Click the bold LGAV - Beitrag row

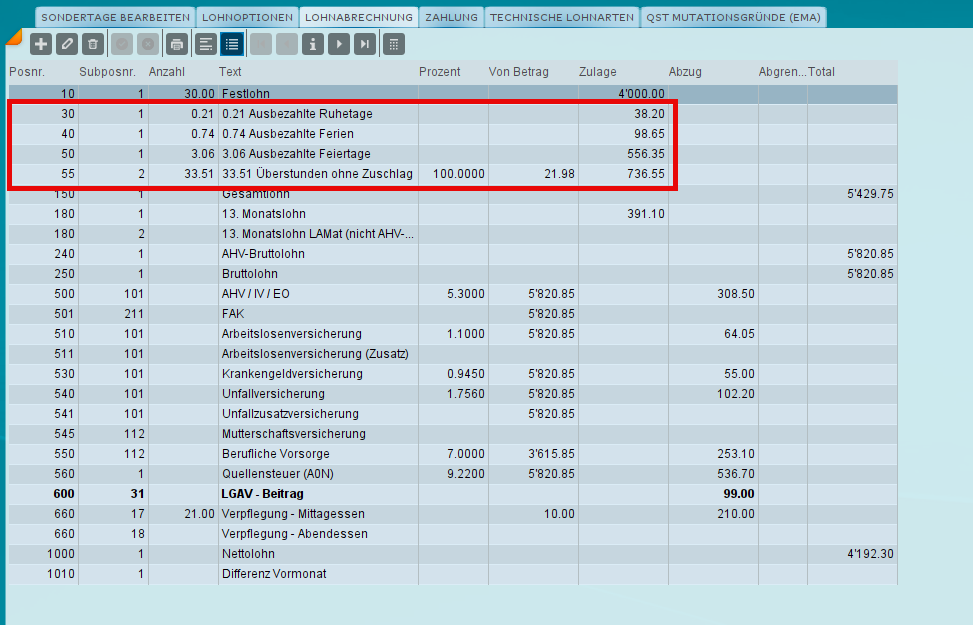(x=452, y=494)
